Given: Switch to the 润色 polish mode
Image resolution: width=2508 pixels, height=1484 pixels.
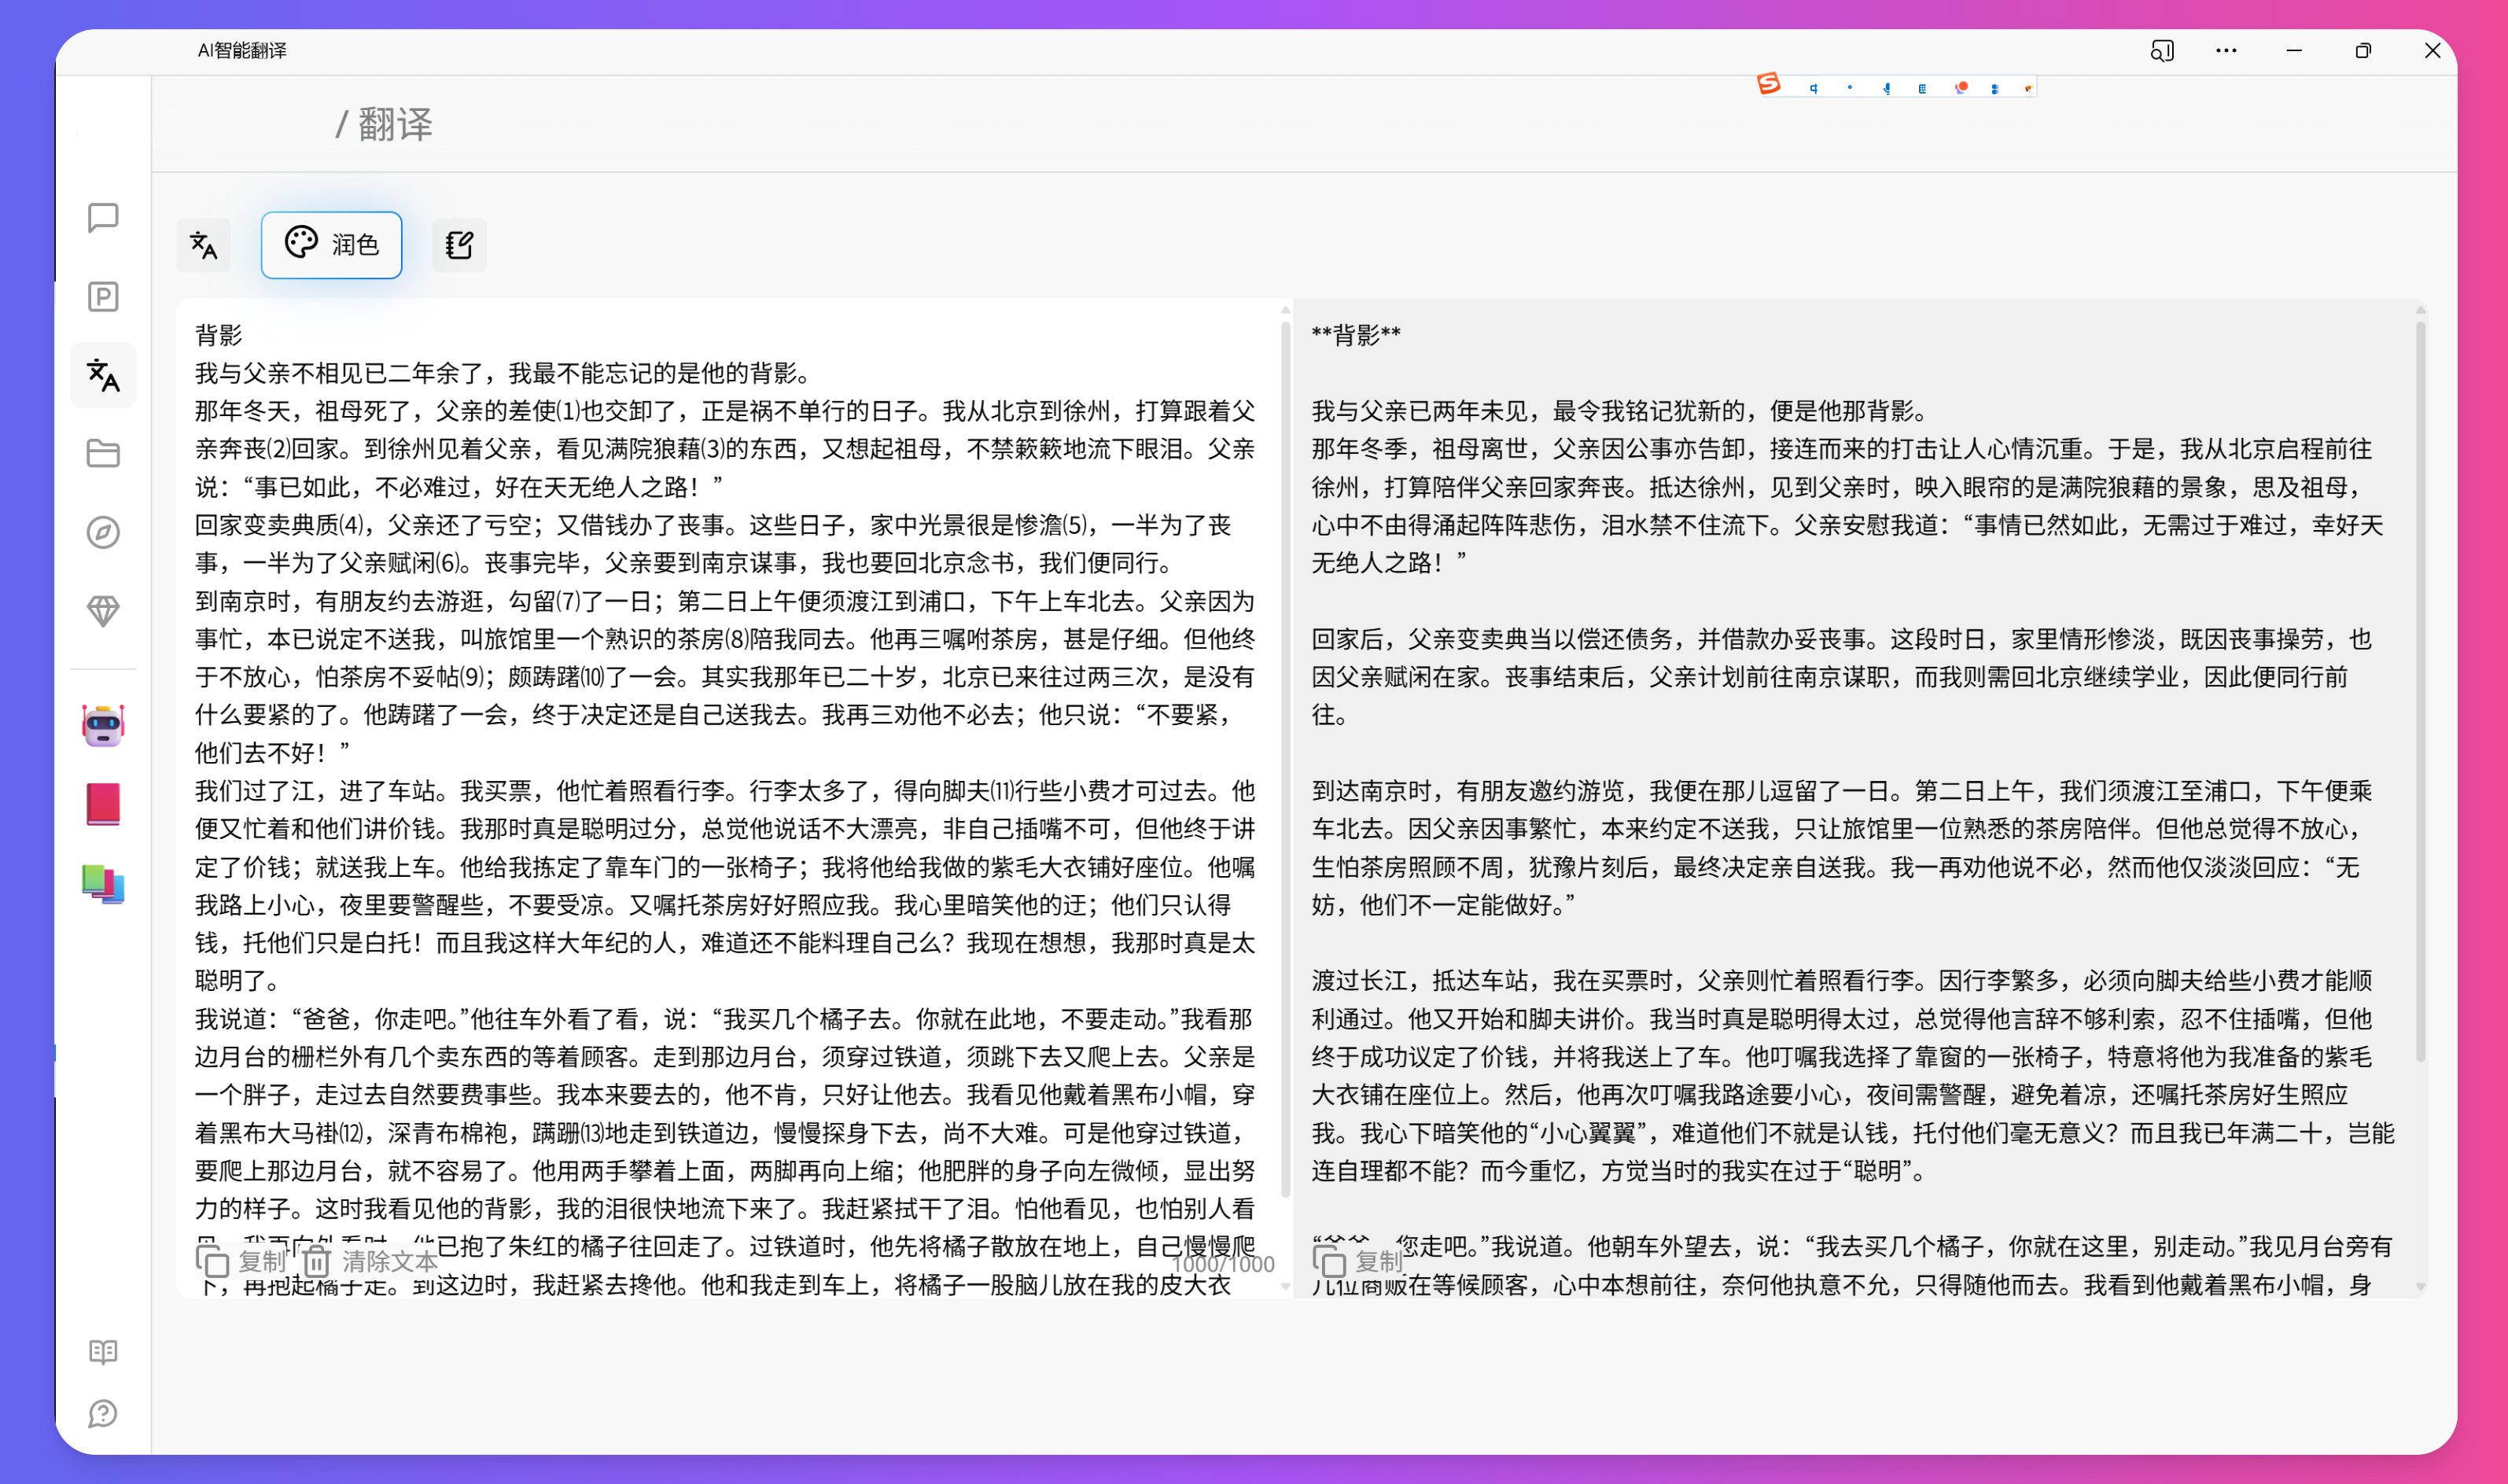Looking at the screenshot, I should 331,245.
